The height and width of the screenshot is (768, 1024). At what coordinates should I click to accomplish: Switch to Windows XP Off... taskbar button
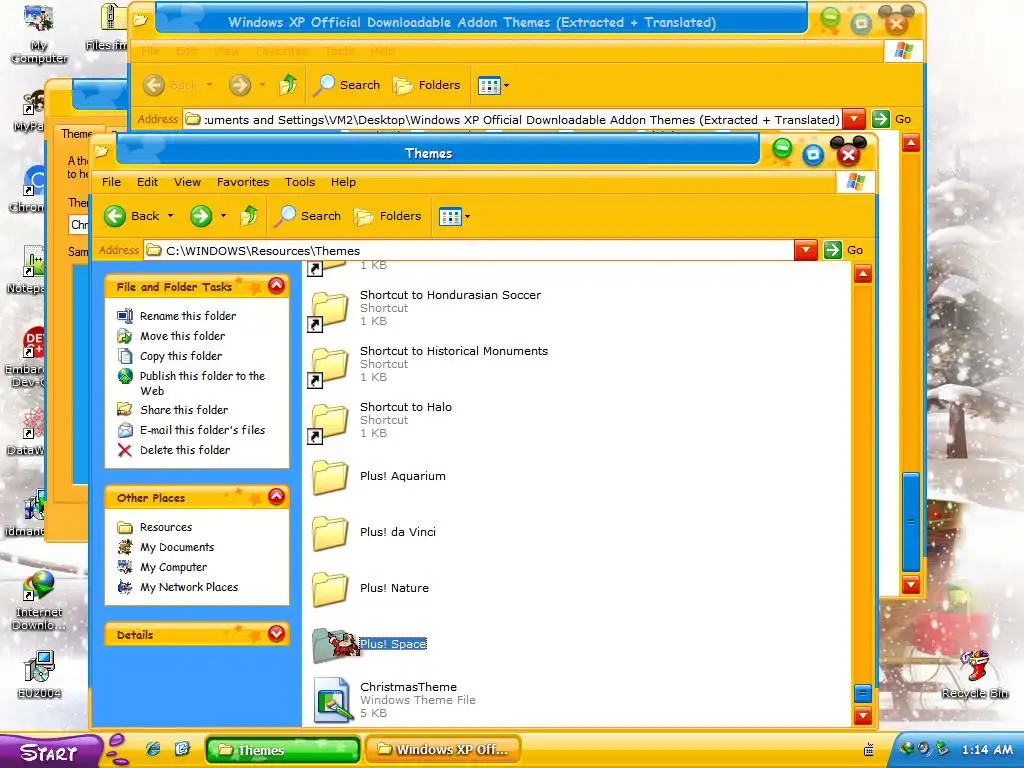(x=443, y=750)
